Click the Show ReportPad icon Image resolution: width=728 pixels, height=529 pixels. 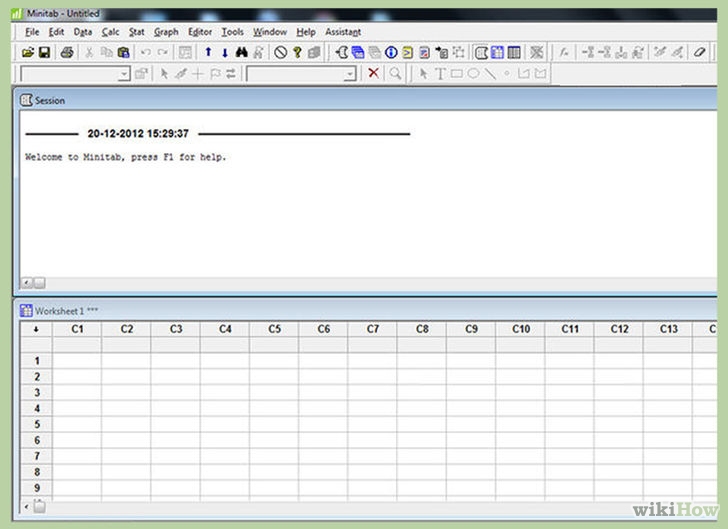(x=424, y=52)
